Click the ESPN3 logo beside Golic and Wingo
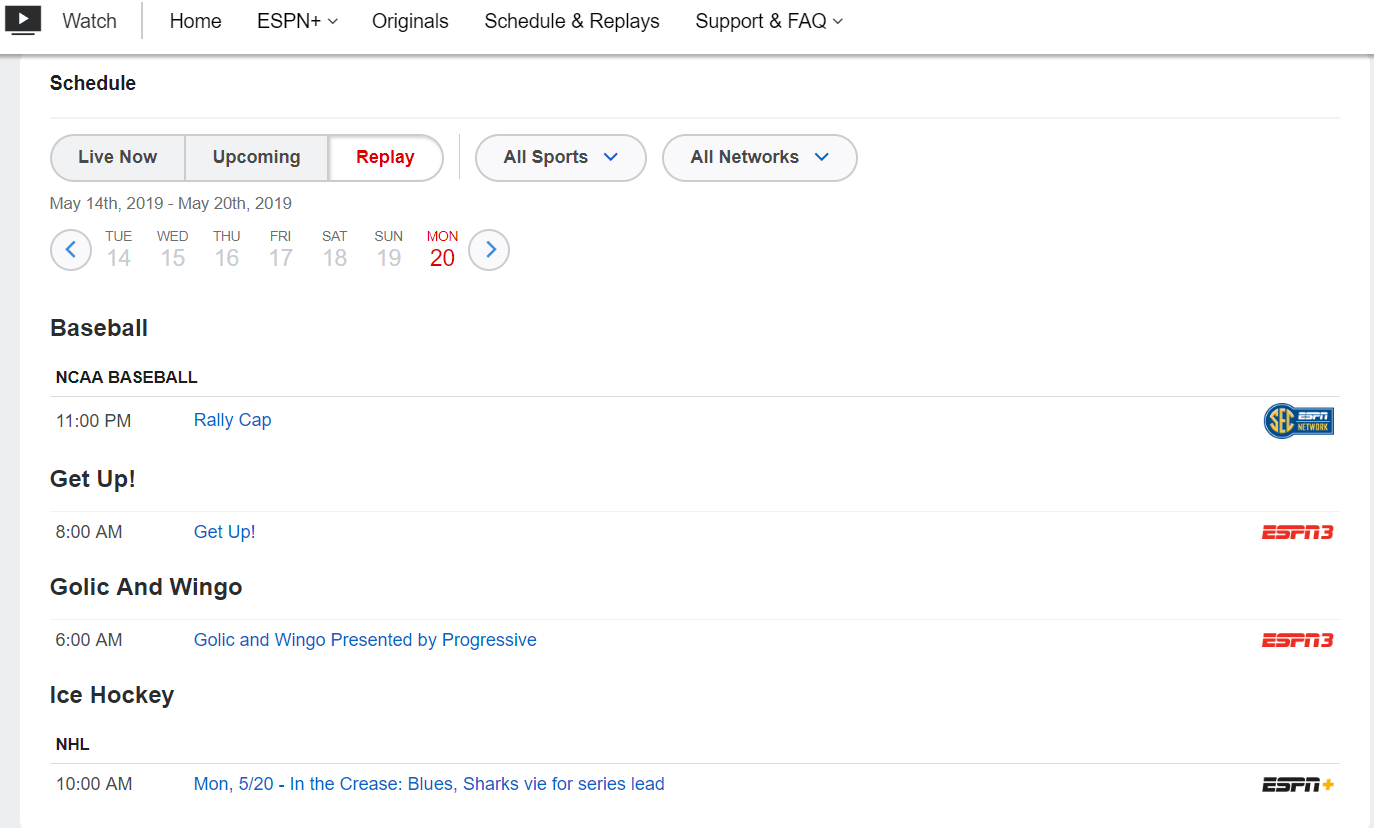Screen dimensions: 1374x828 pos(1298,640)
